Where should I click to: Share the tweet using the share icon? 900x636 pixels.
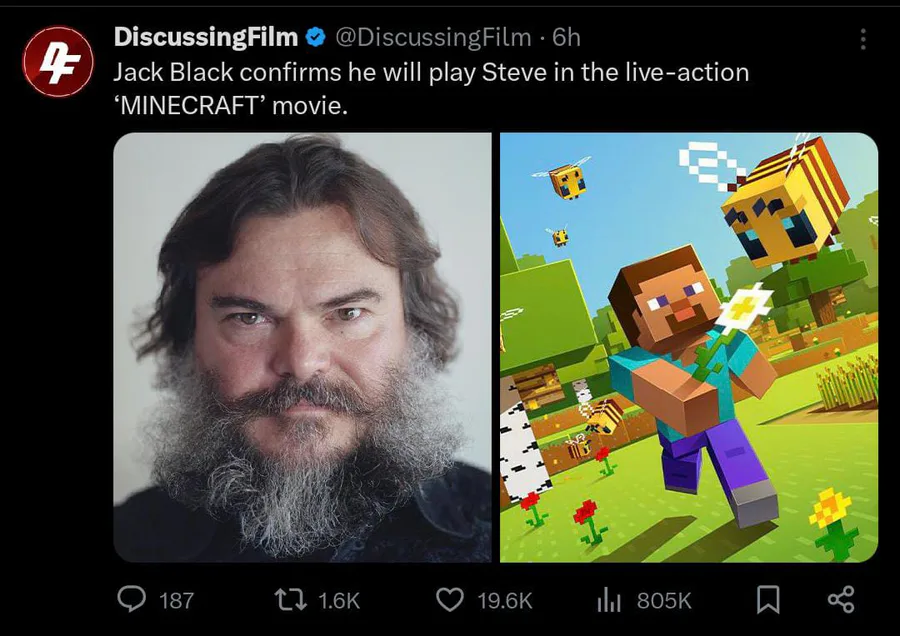coord(841,599)
